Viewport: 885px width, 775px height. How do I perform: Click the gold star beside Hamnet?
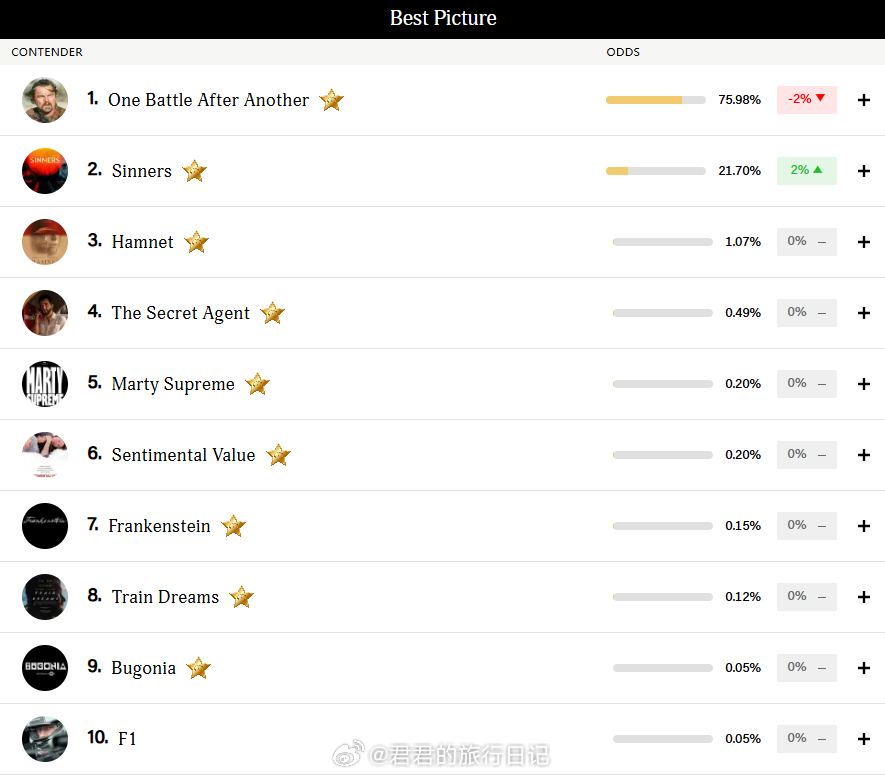coord(196,242)
